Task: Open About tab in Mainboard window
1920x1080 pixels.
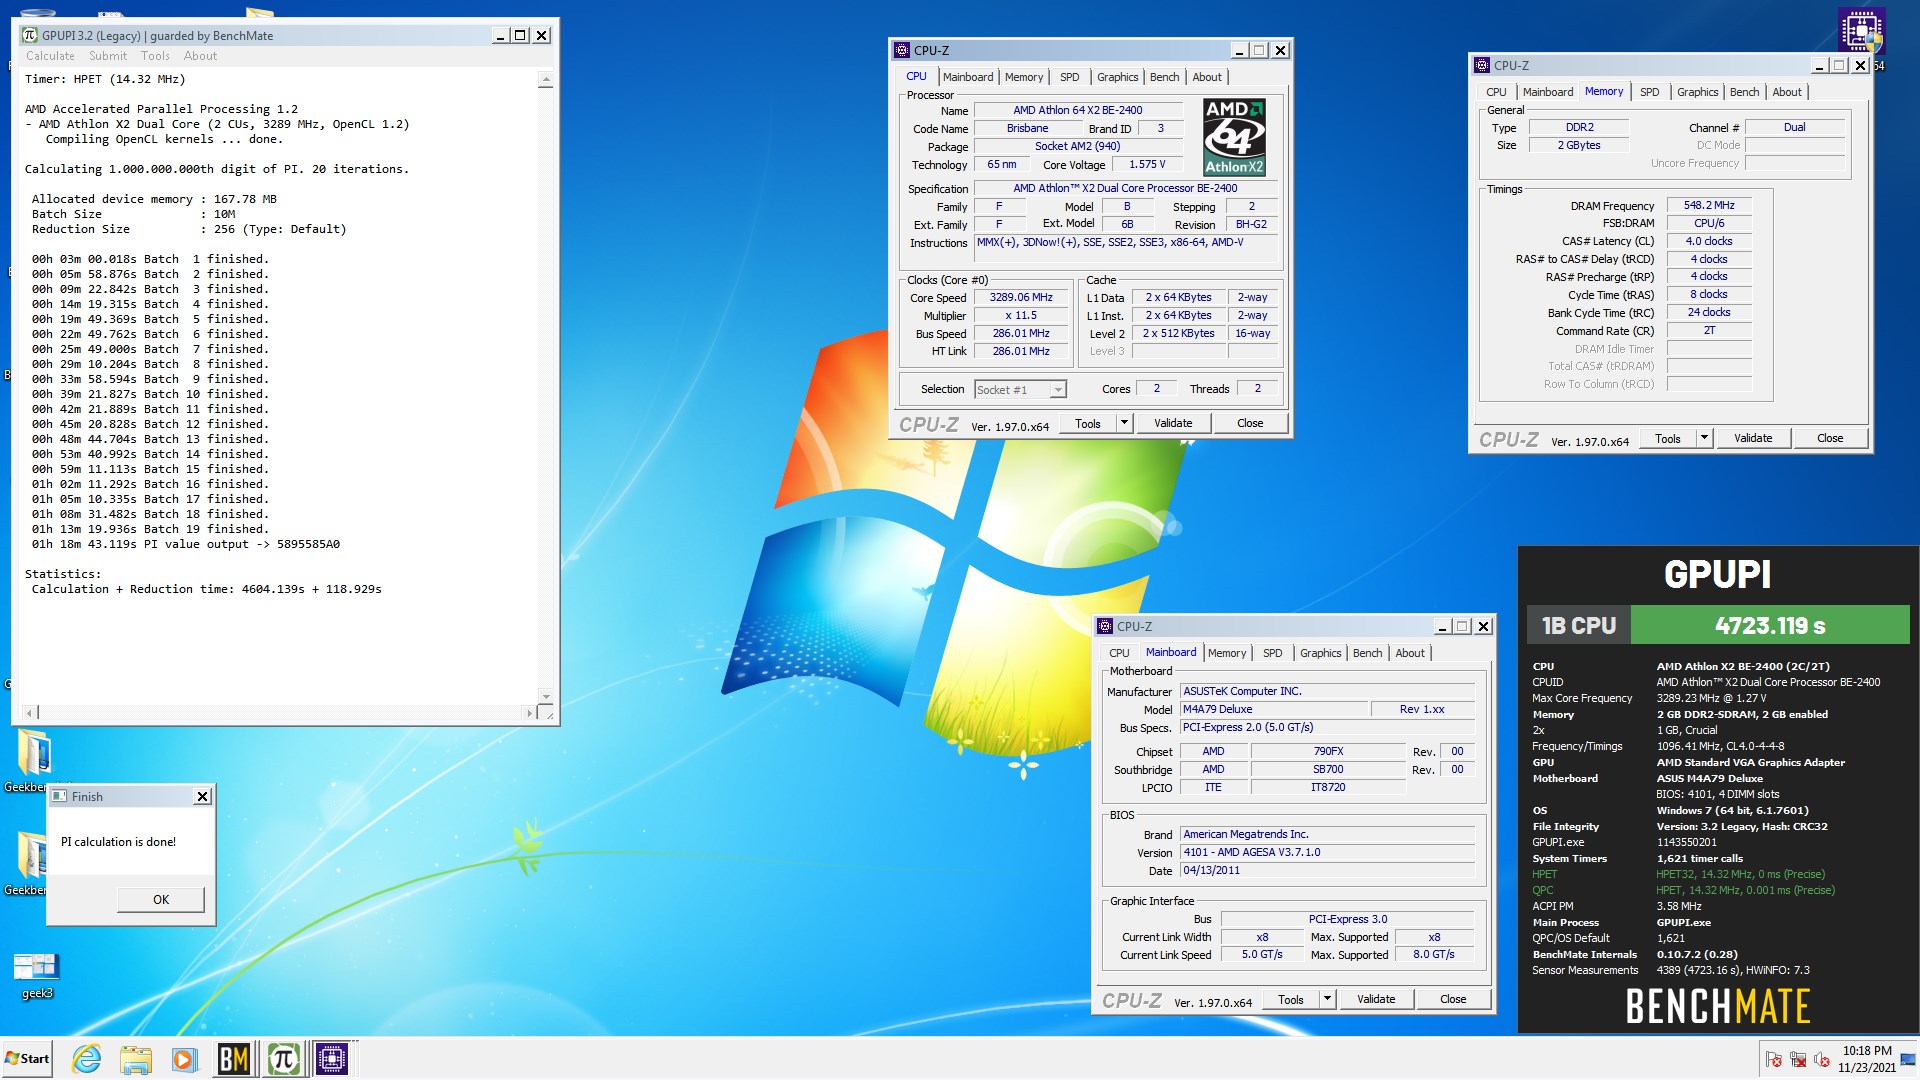Action: click(1410, 653)
